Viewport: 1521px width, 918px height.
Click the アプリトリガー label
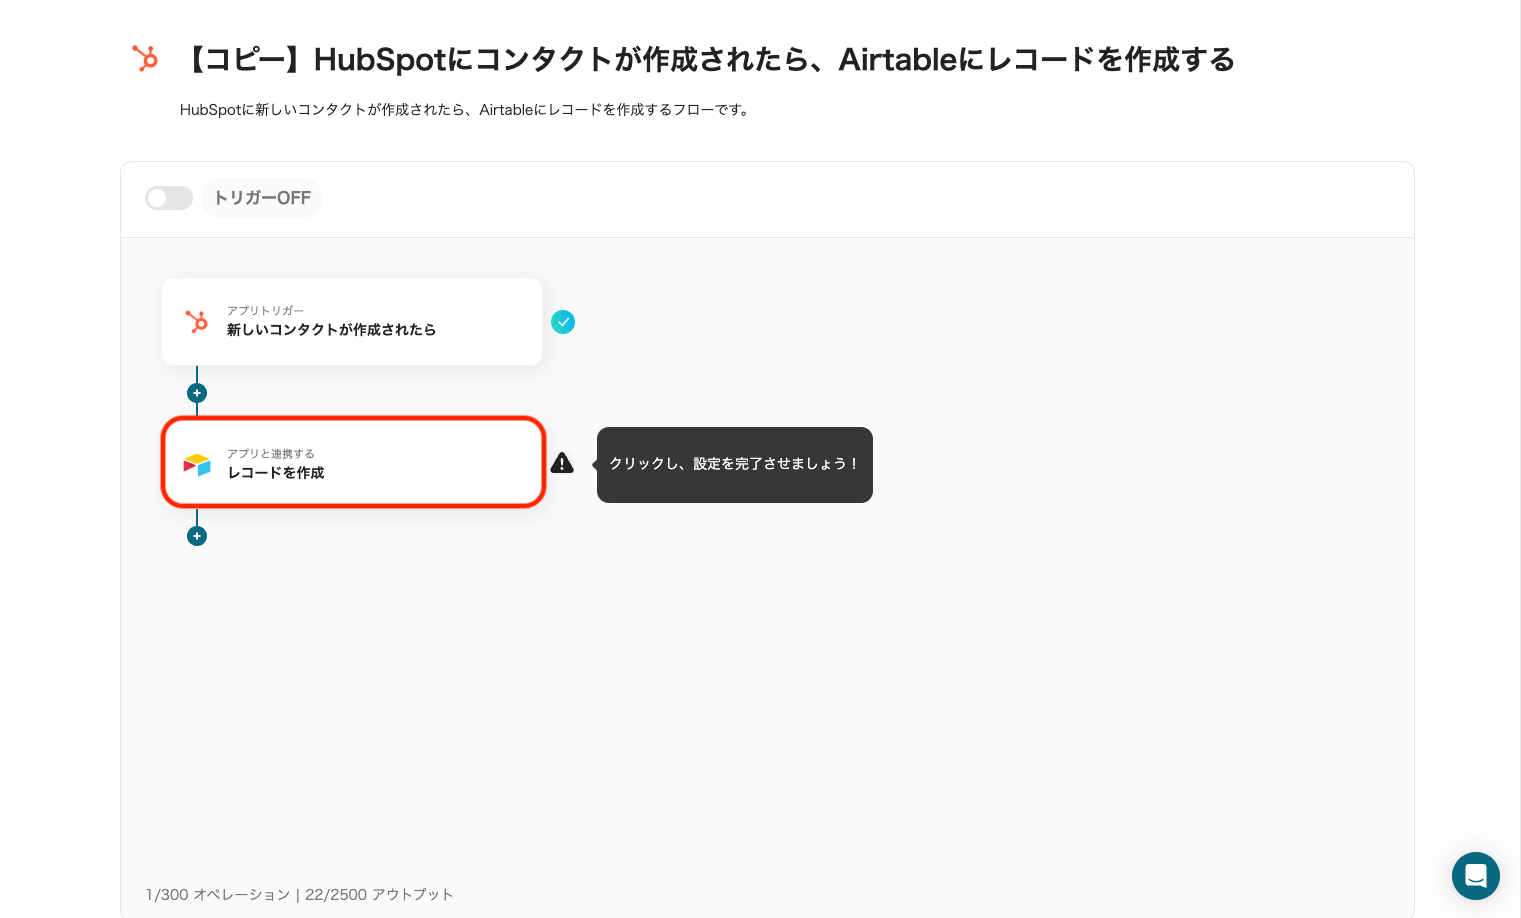click(x=265, y=311)
